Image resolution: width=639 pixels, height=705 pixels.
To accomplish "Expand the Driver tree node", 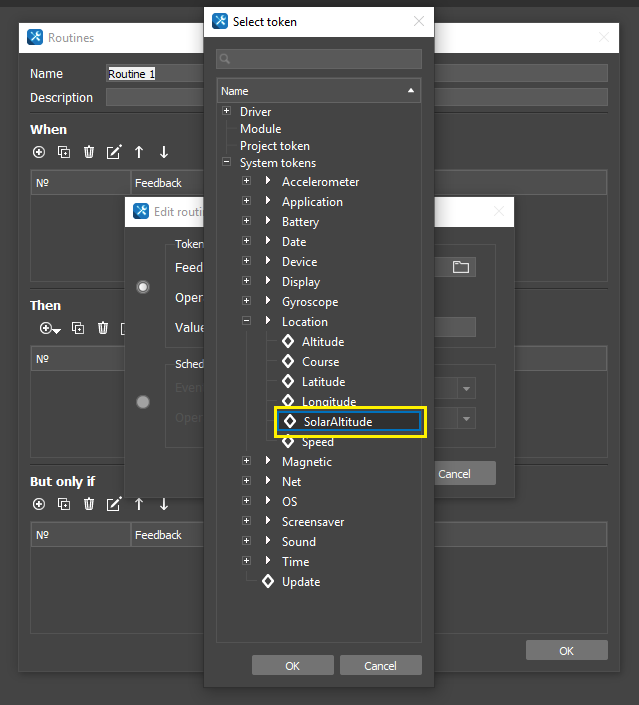I will pos(227,111).
